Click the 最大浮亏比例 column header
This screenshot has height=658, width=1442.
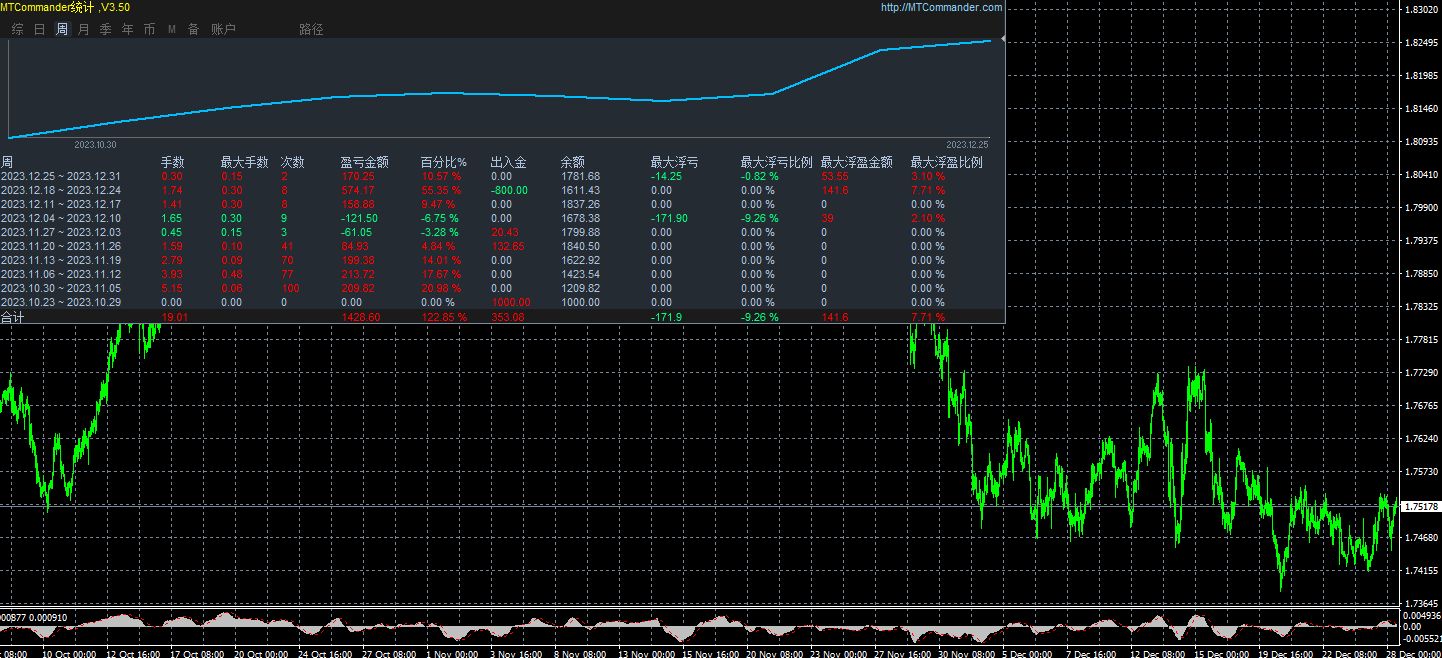[777, 162]
